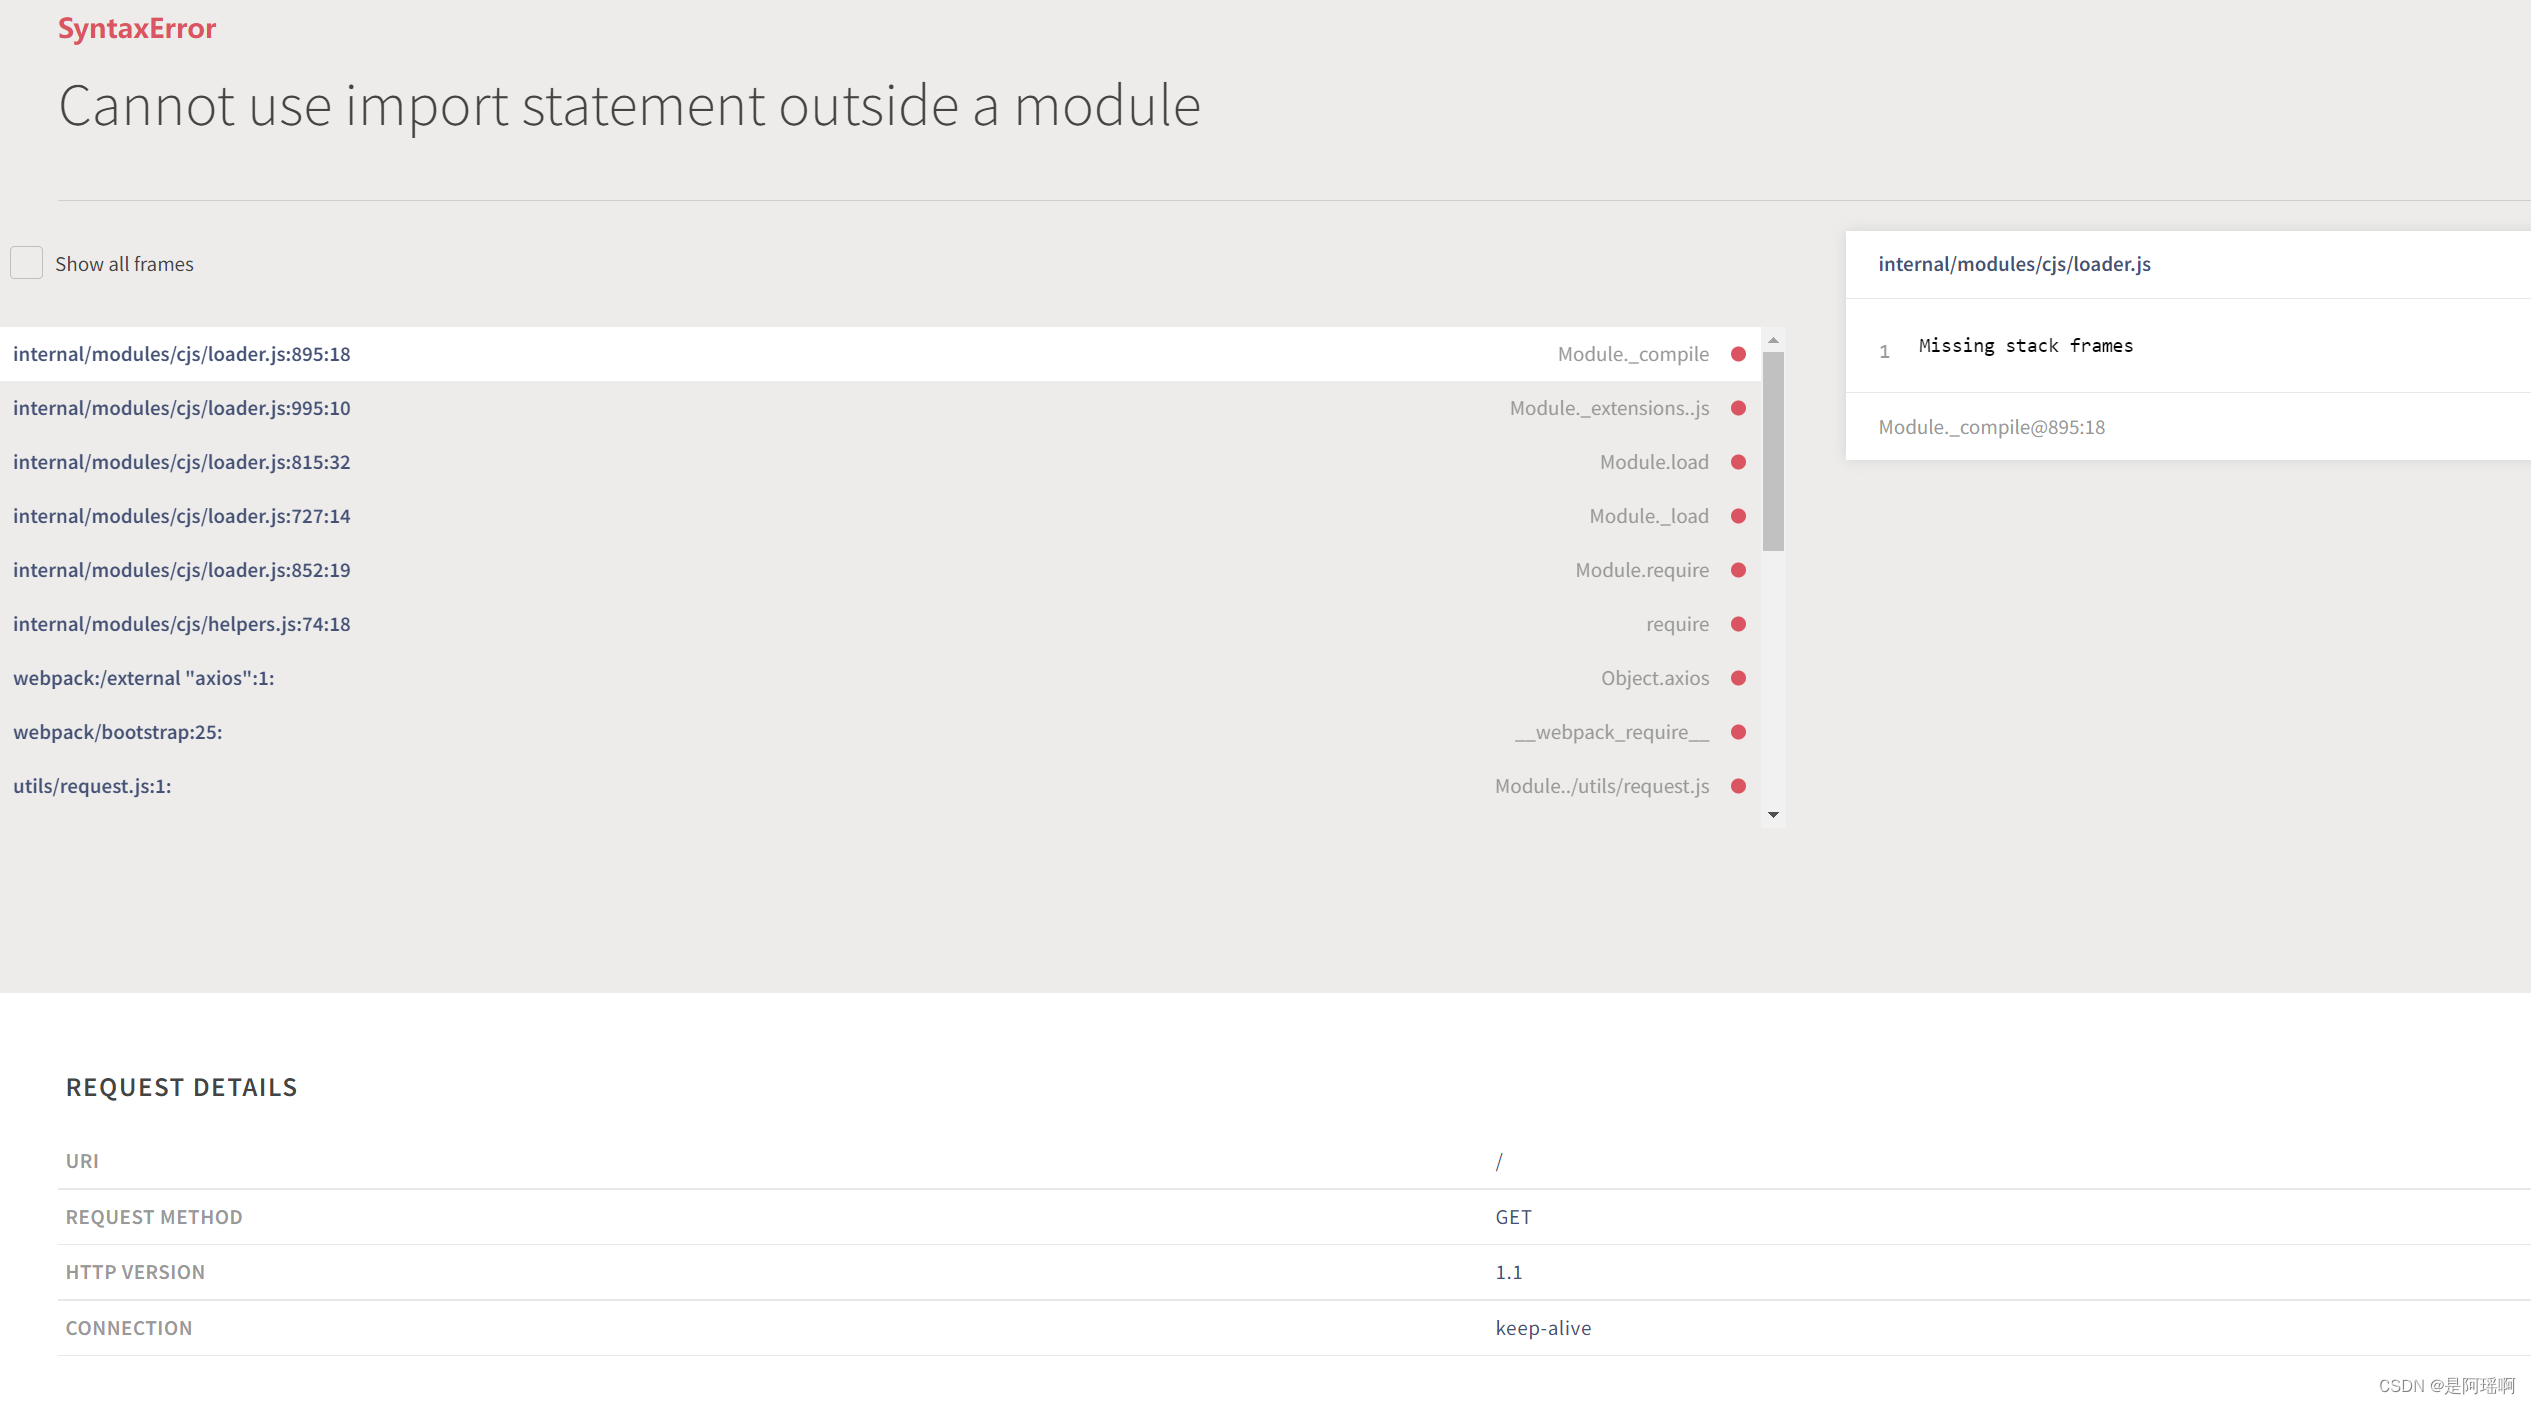Select frame helpers.js:74:18 require
The height and width of the screenshot is (1404, 2531).
coord(880,624)
